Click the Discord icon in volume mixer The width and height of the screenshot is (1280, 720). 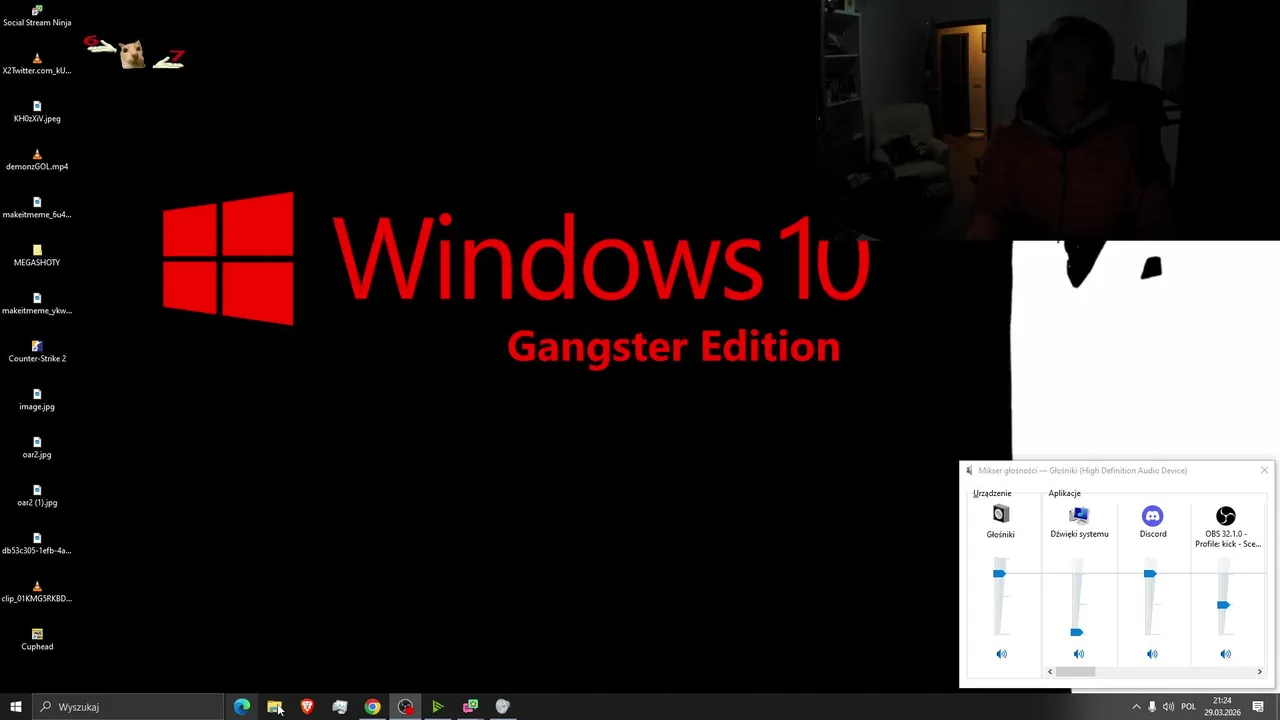pos(1152,516)
